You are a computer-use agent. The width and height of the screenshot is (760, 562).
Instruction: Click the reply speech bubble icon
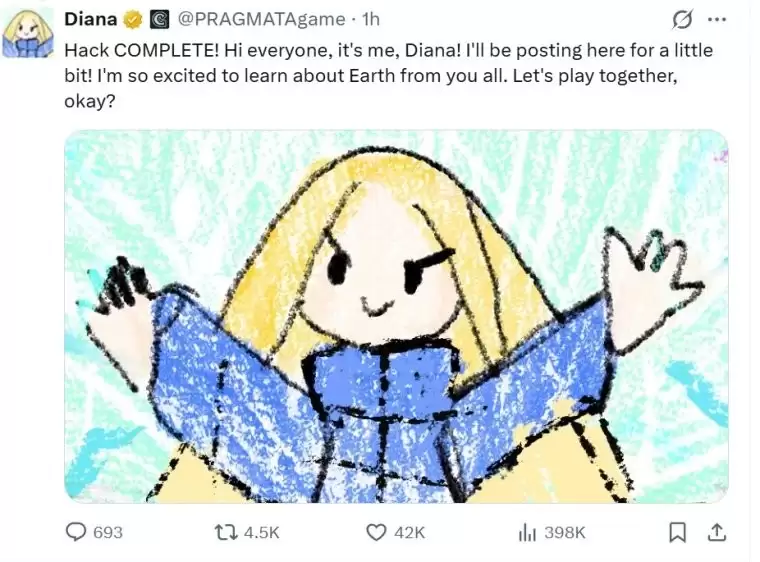click(x=76, y=532)
